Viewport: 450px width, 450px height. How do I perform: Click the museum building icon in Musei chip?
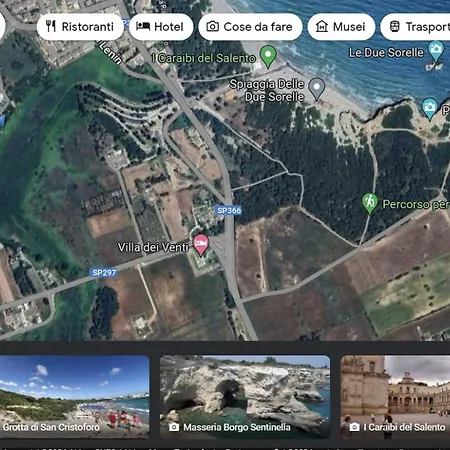[x=322, y=26]
